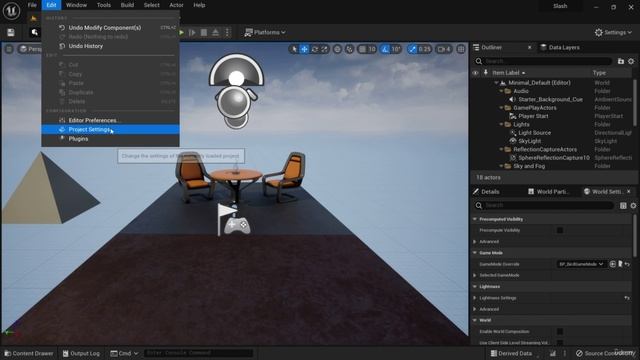Click the Outliner search field
Viewport: 640px width, 360px height.
click(x=543, y=61)
